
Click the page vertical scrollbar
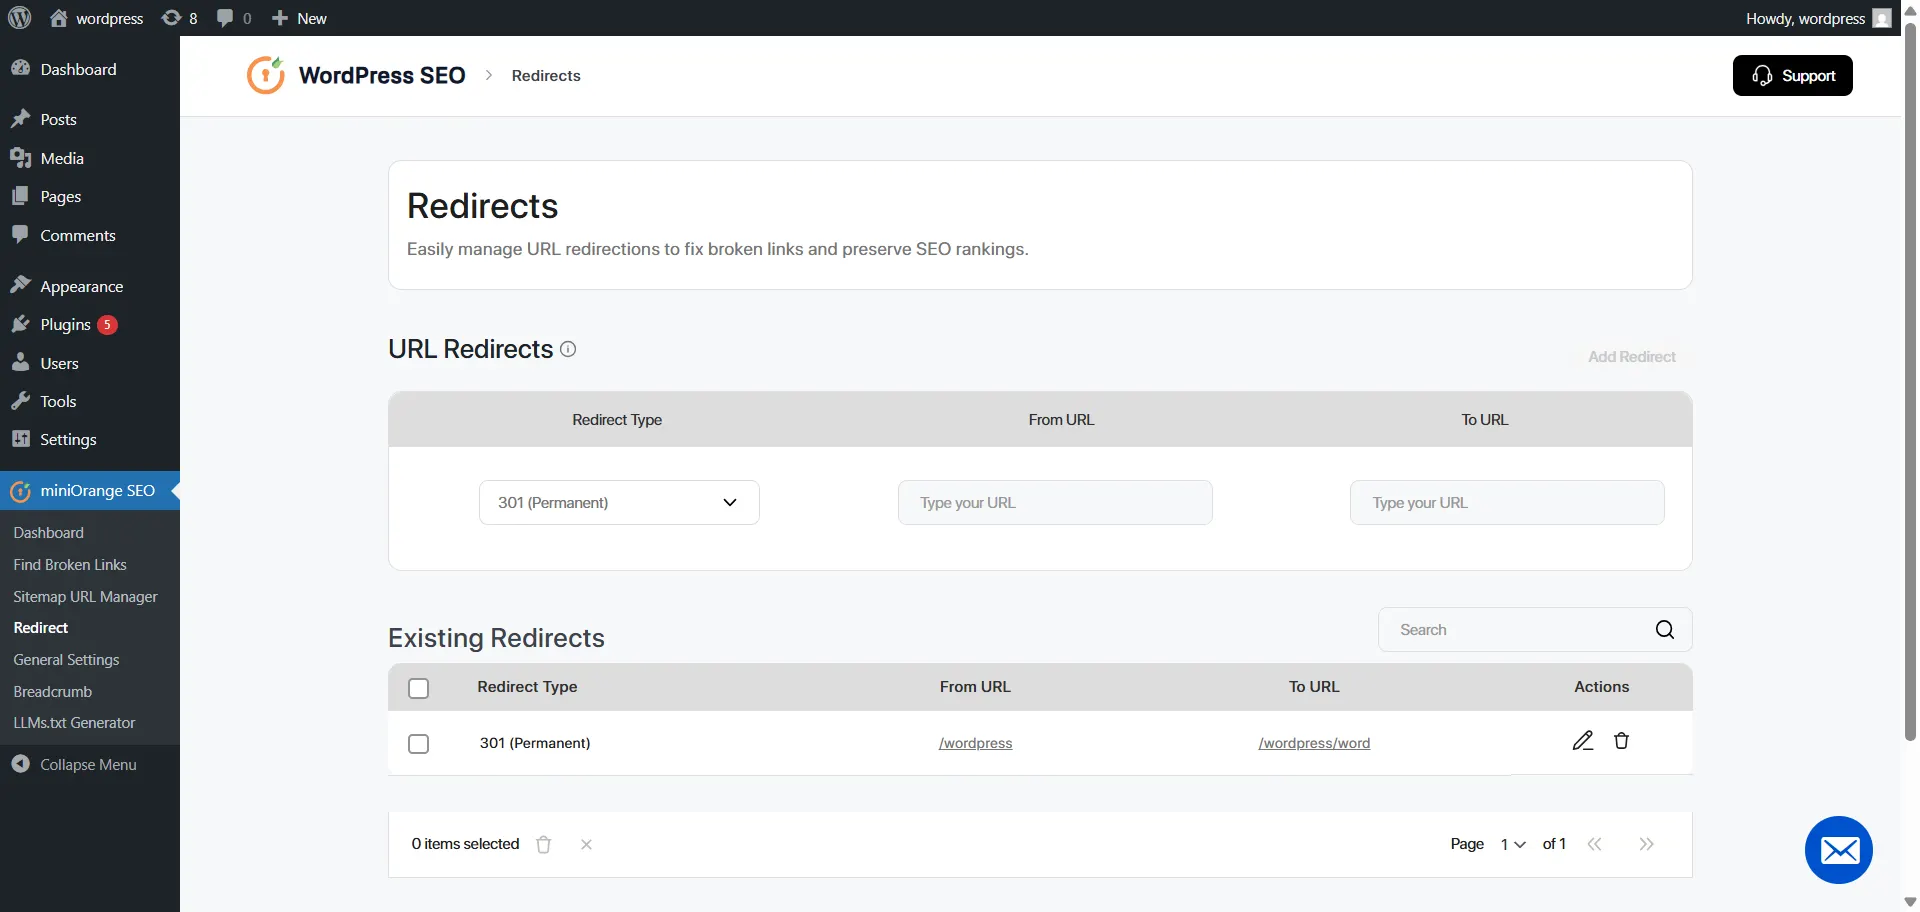[1910, 380]
